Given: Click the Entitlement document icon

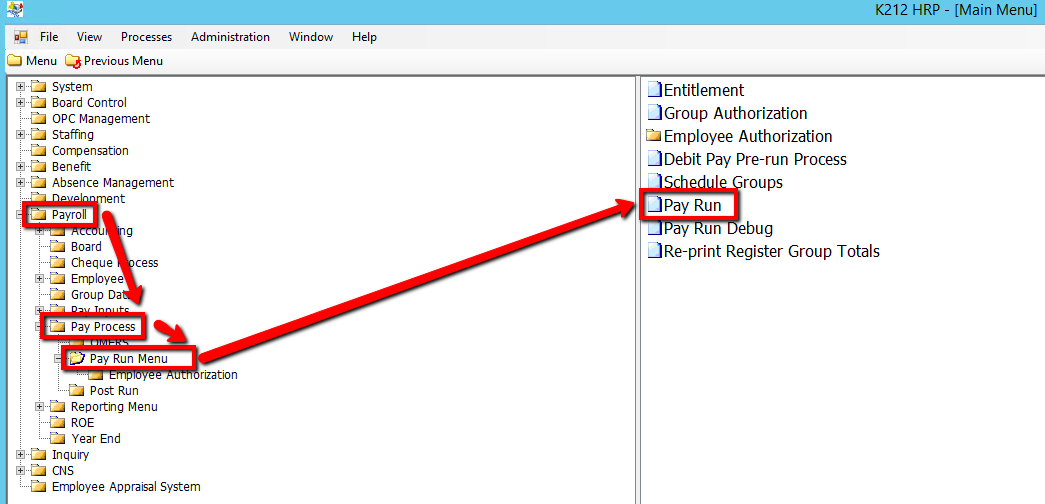Looking at the screenshot, I should coord(655,91).
